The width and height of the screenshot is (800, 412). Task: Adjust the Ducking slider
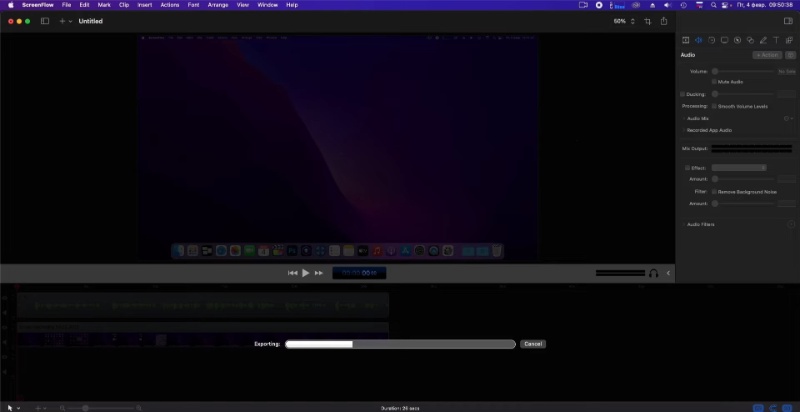coord(743,94)
